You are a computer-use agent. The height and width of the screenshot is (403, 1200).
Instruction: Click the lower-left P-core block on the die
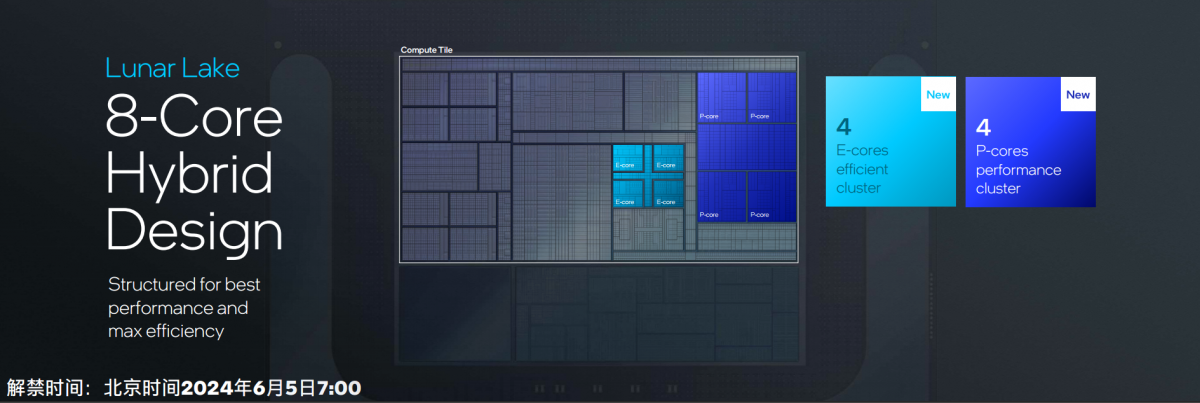coord(721,195)
